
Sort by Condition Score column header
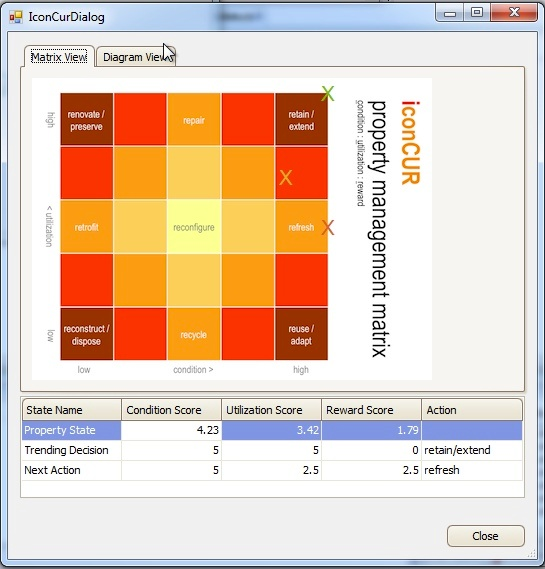[x=171, y=410]
